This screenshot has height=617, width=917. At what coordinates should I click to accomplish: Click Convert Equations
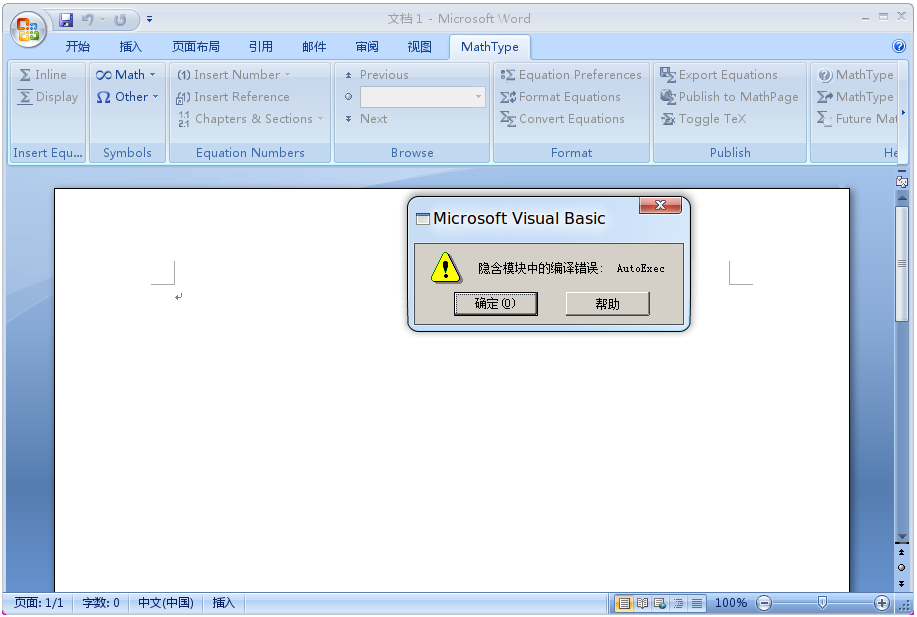click(x=562, y=119)
